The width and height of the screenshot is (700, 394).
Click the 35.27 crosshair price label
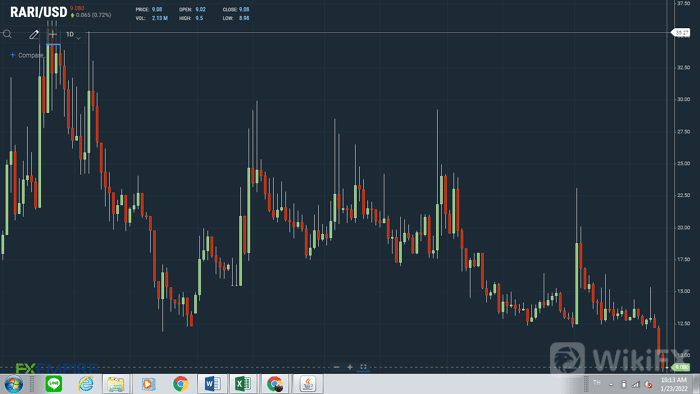(681, 33)
